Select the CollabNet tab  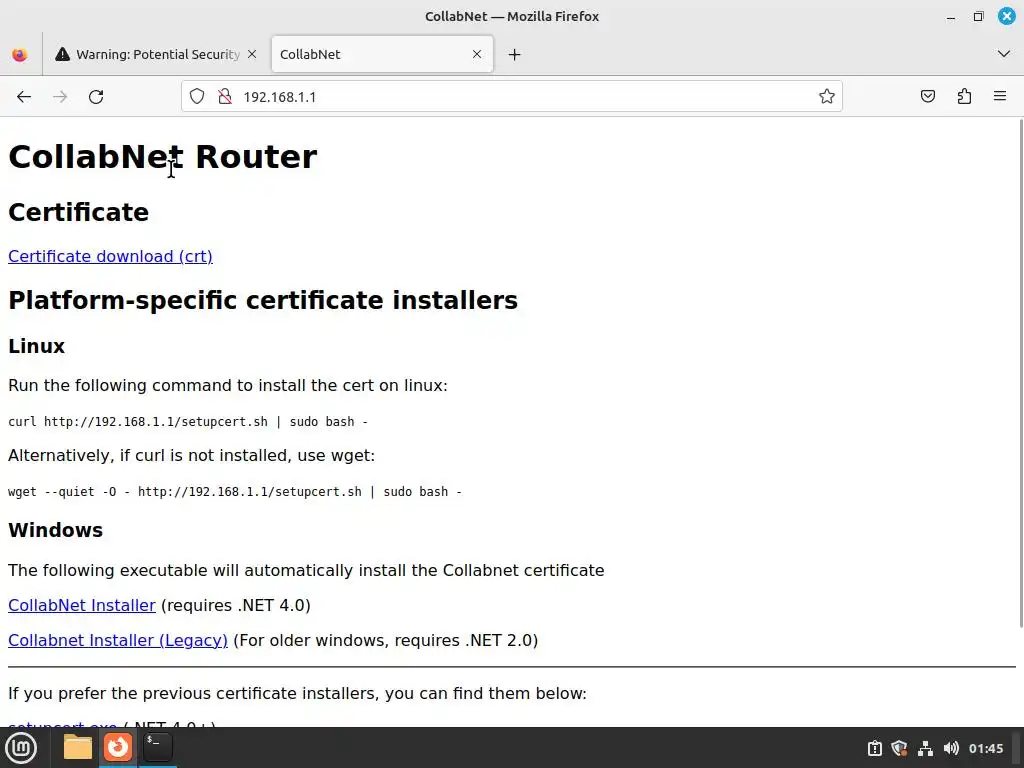382,54
